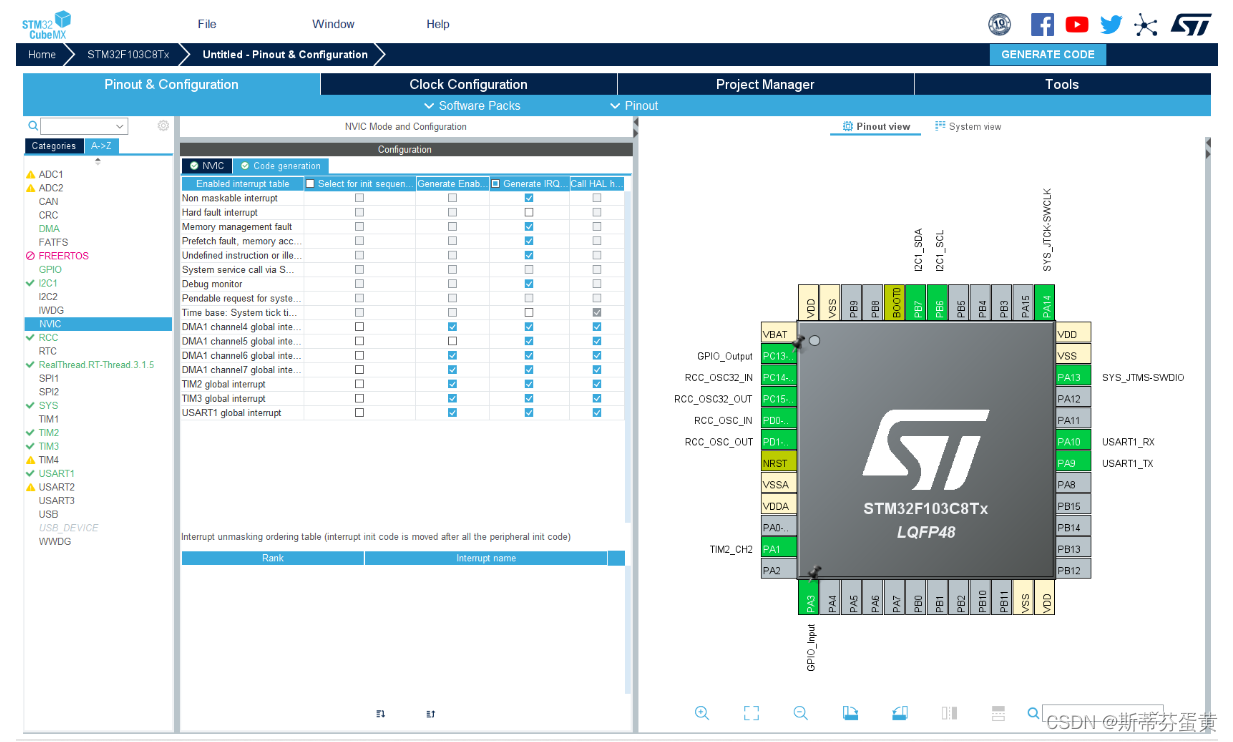The width and height of the screenshot is (1233, 742).
Task: Select the BOOT0 pin on chip
Action: tap(897, 301)
